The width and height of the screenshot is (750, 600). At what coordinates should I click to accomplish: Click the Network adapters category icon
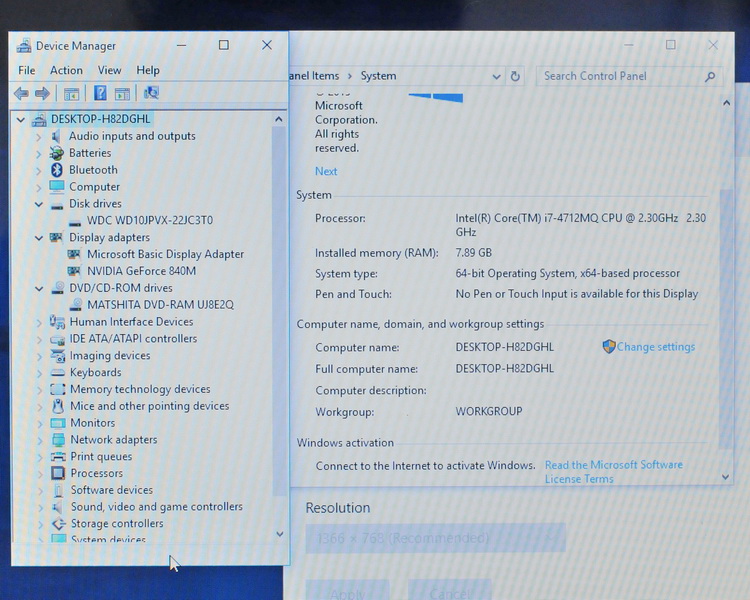[x=58, y=440]
